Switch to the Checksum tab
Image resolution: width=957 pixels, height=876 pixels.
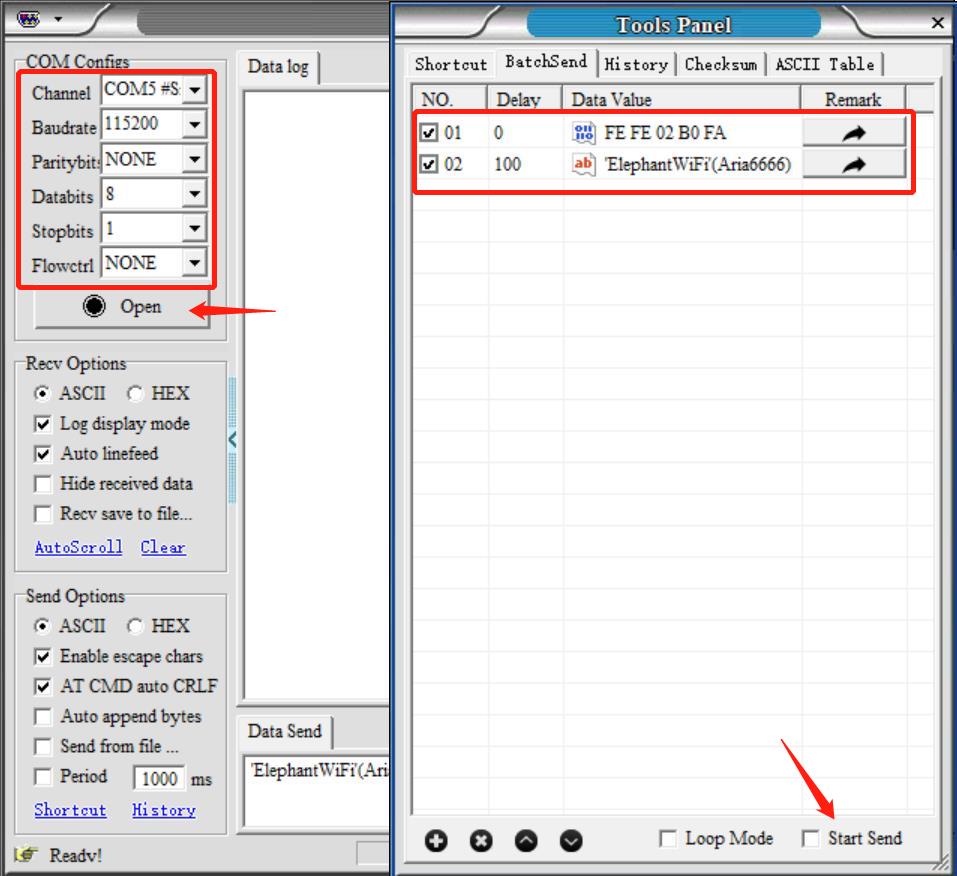(721, 64)
